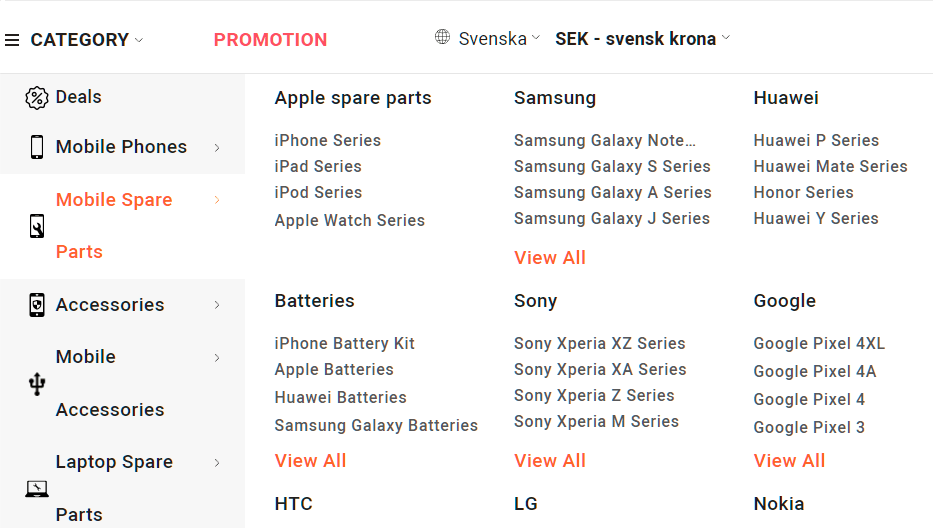Open the Svenska language dropdown
Image resolution: width=934 pixels, height=529 pixels.
point(499,39)
